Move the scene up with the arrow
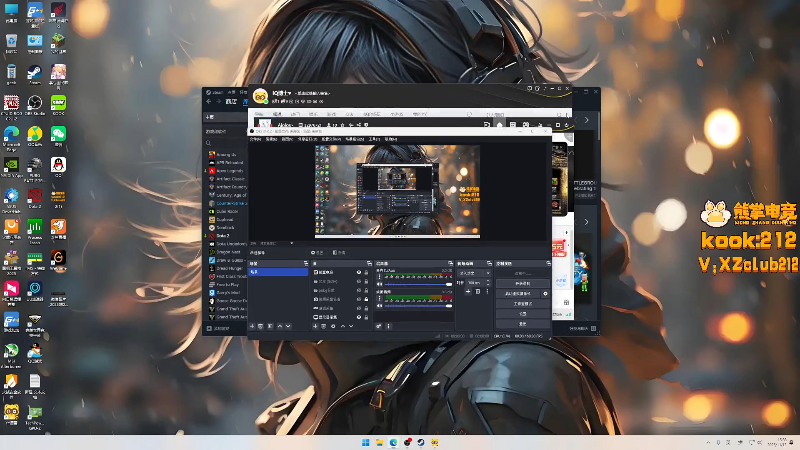Viewport: 800px width, 450px height. [x=279, y=326]
